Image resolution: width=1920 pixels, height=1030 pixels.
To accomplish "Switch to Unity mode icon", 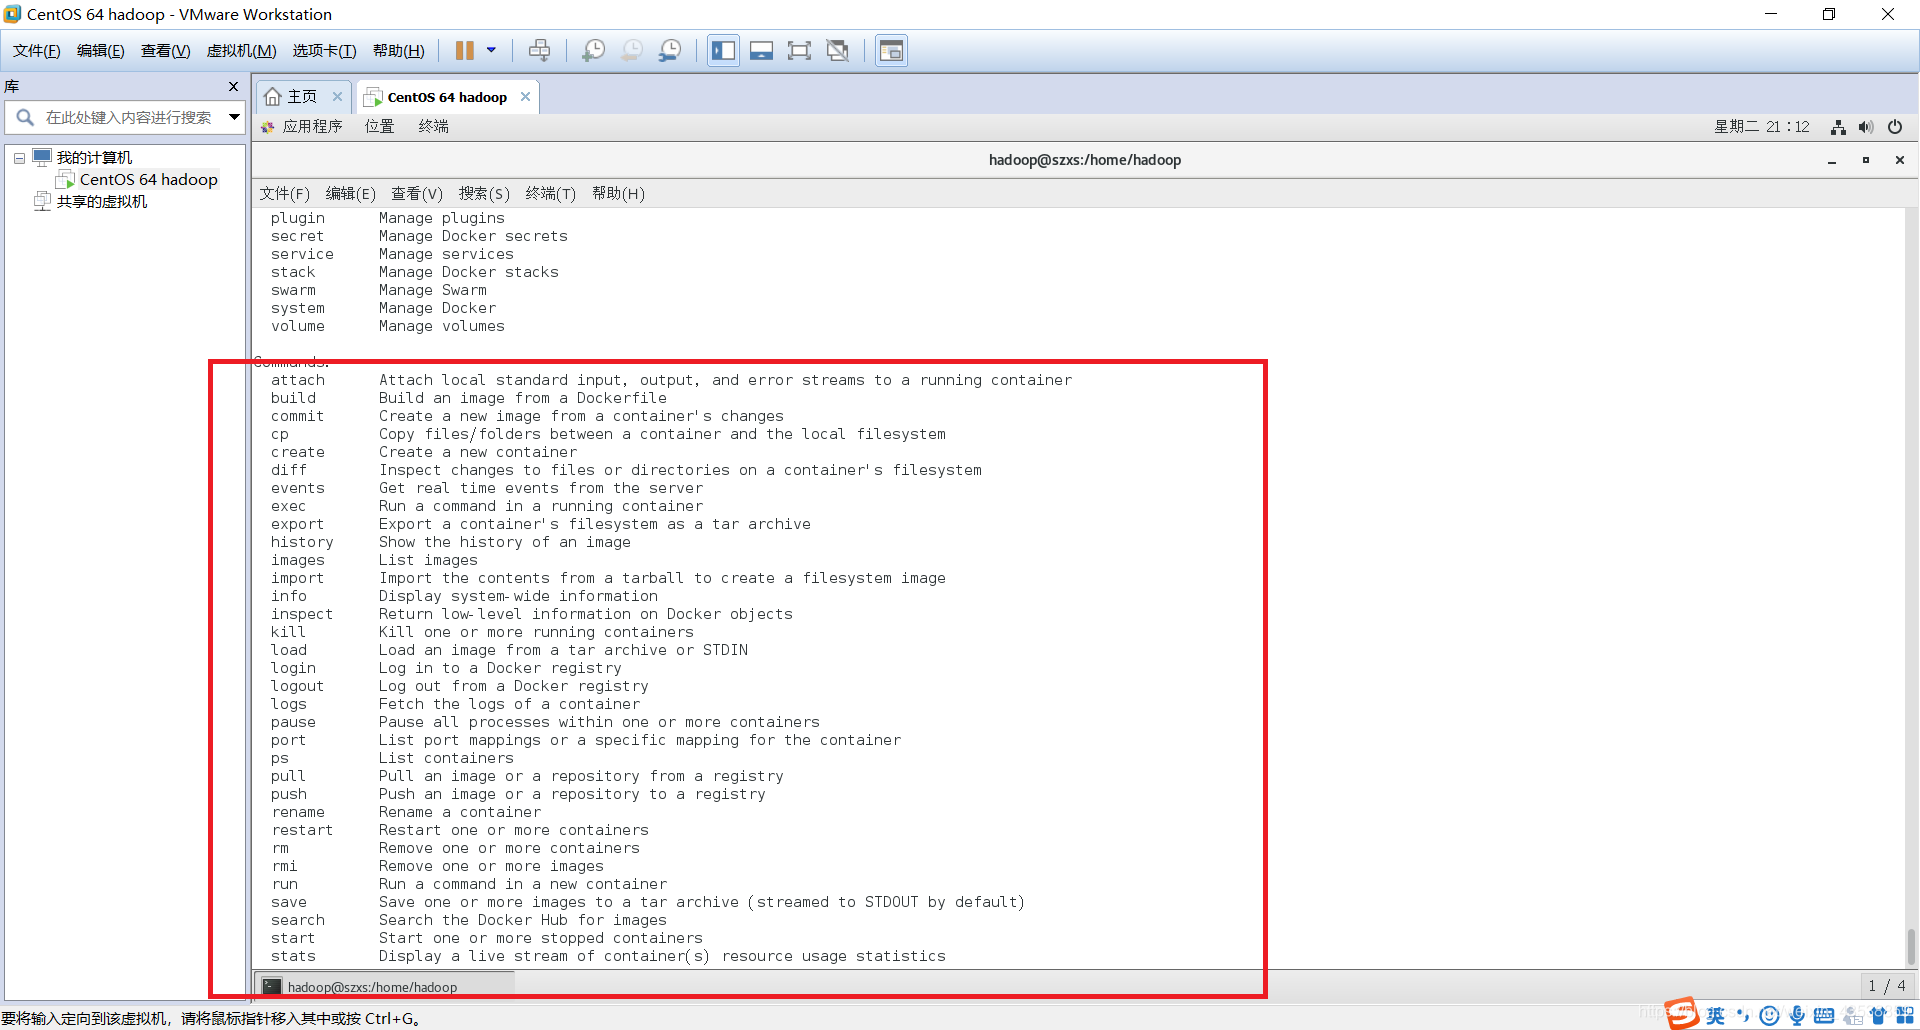I will click(x=838, y=51).
